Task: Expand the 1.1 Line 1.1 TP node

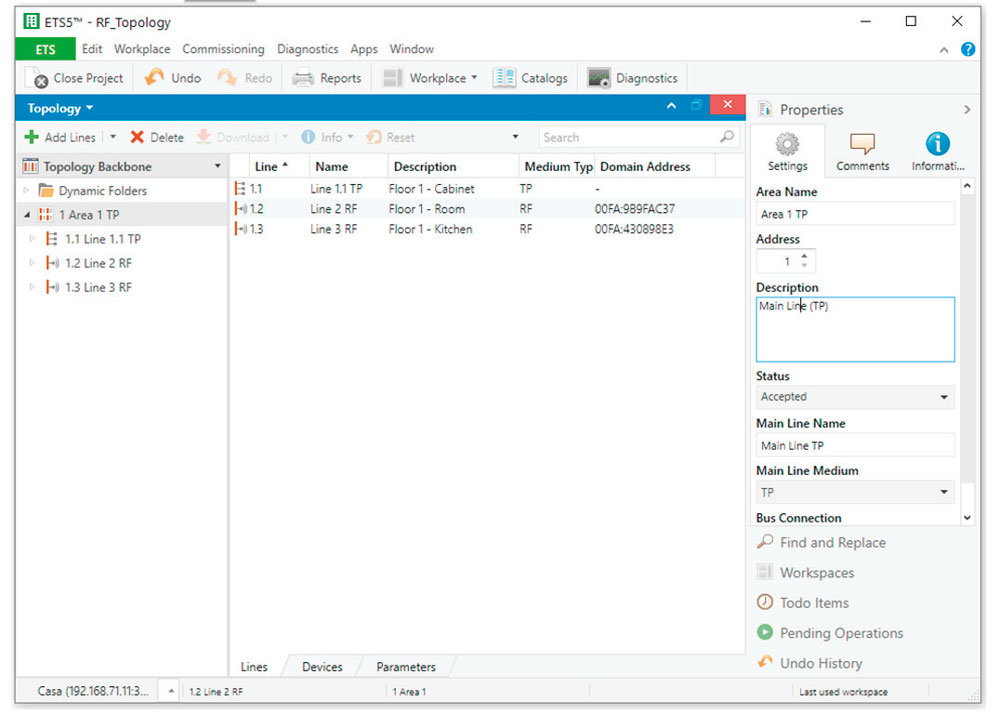Action: [x=32, y=238]
